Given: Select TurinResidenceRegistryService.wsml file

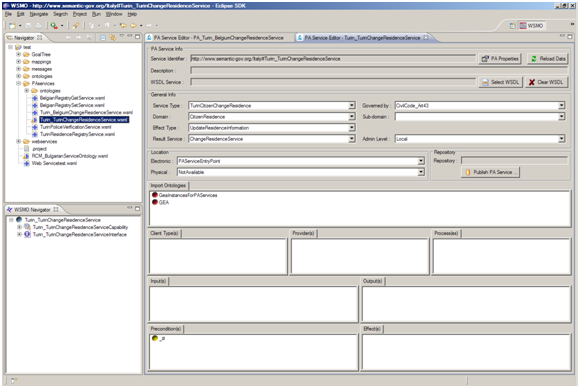Looking at the screenshot, I should [77, 134].
